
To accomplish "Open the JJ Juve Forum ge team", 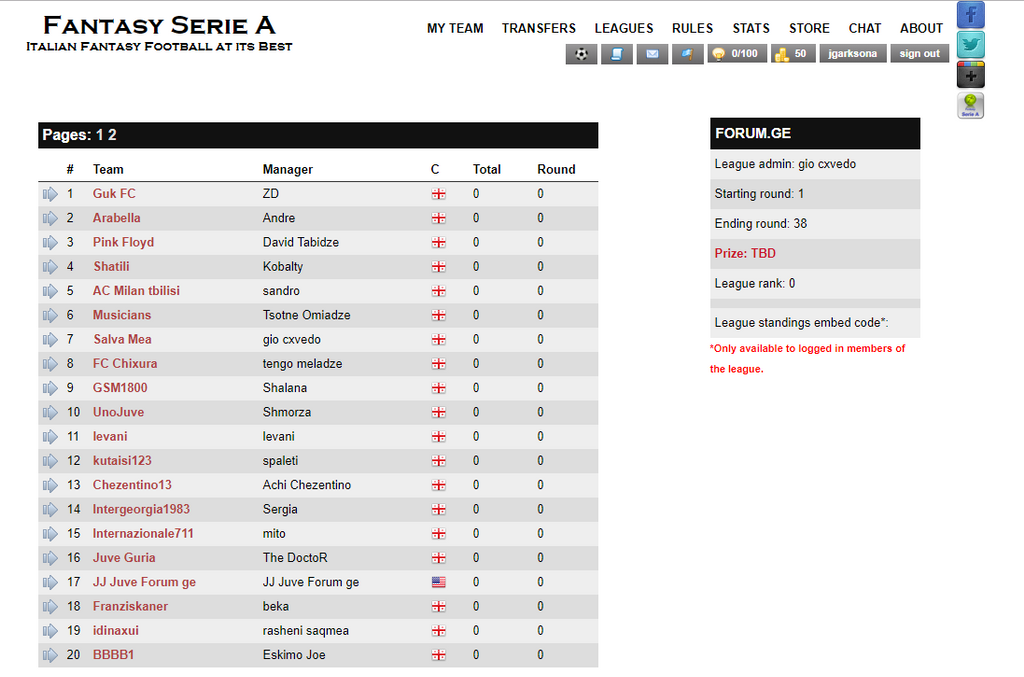I will 144,582.
